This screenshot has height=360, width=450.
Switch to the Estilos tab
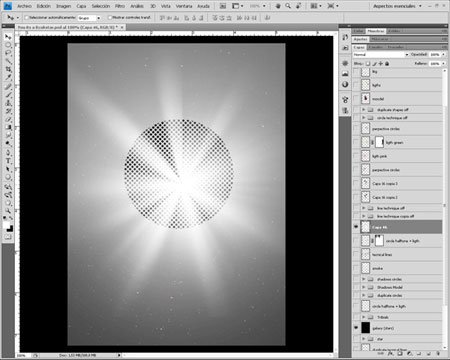tap(394, 31)
